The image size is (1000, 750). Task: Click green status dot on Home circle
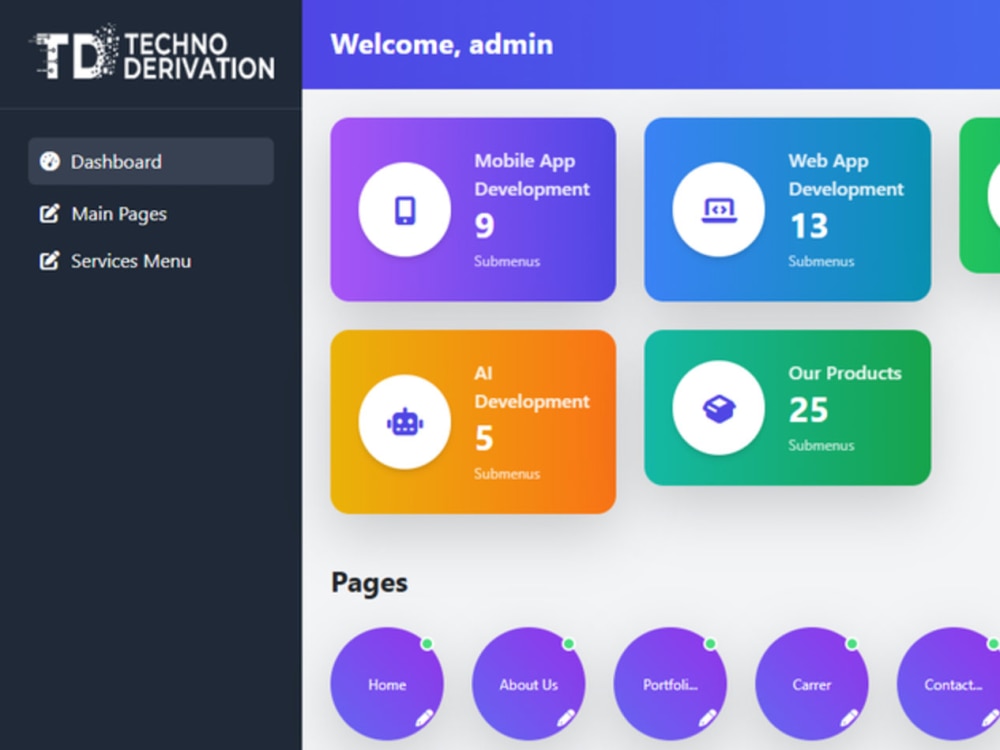click(427, 644)
